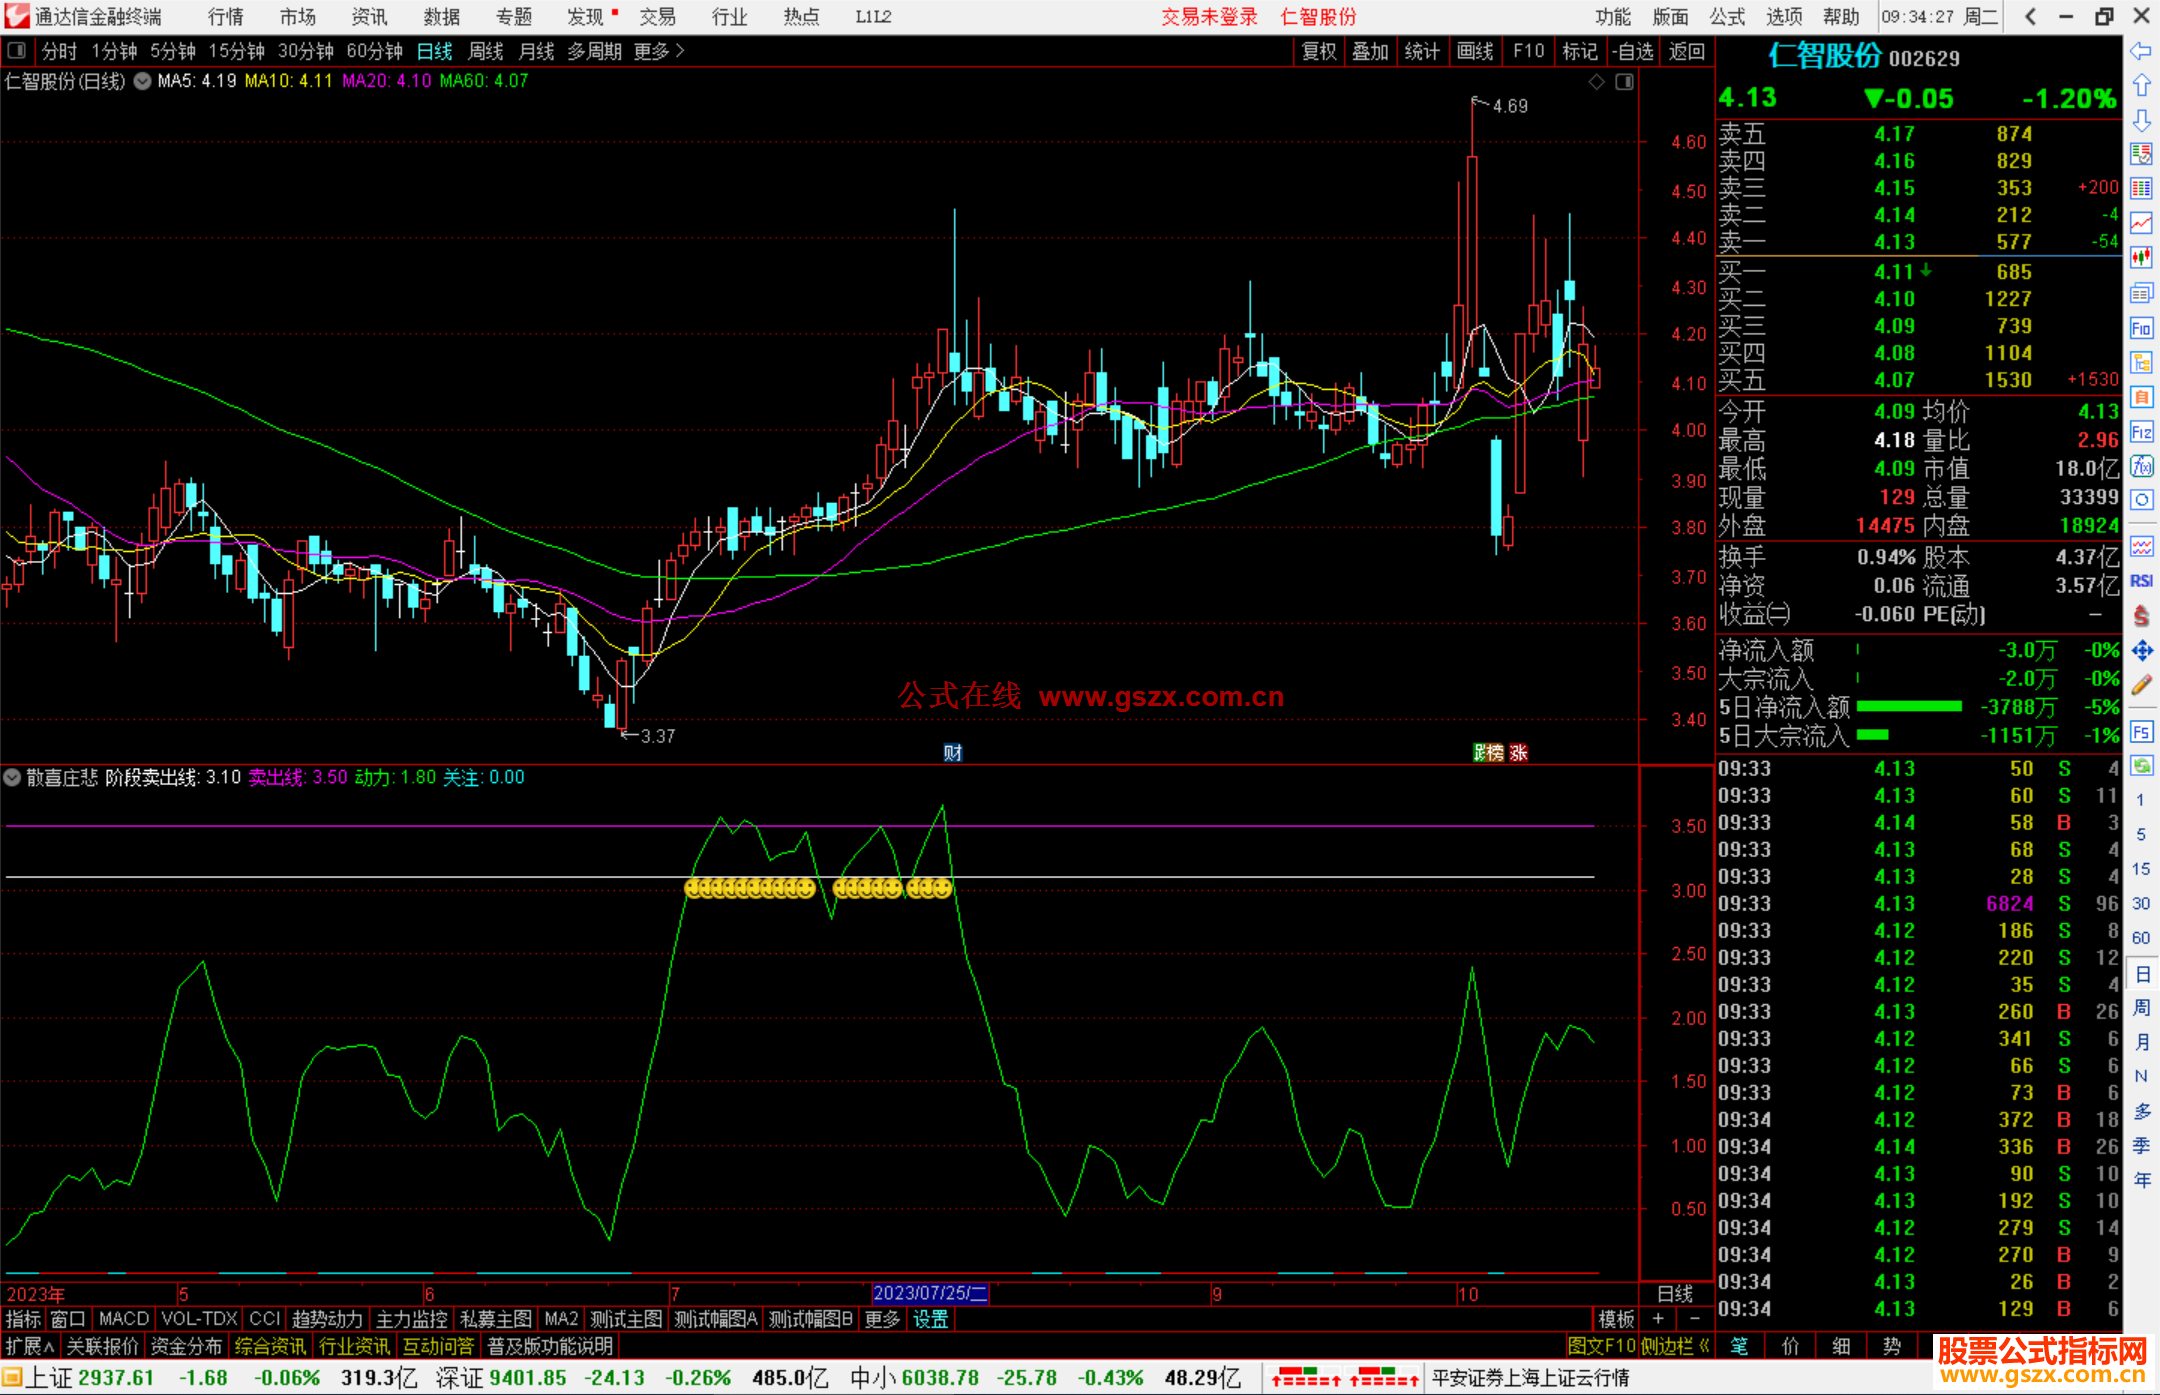Open the RSI indicator from sidebar
This screenshot has width=2160, height=1395.
tap(2141, 581)
